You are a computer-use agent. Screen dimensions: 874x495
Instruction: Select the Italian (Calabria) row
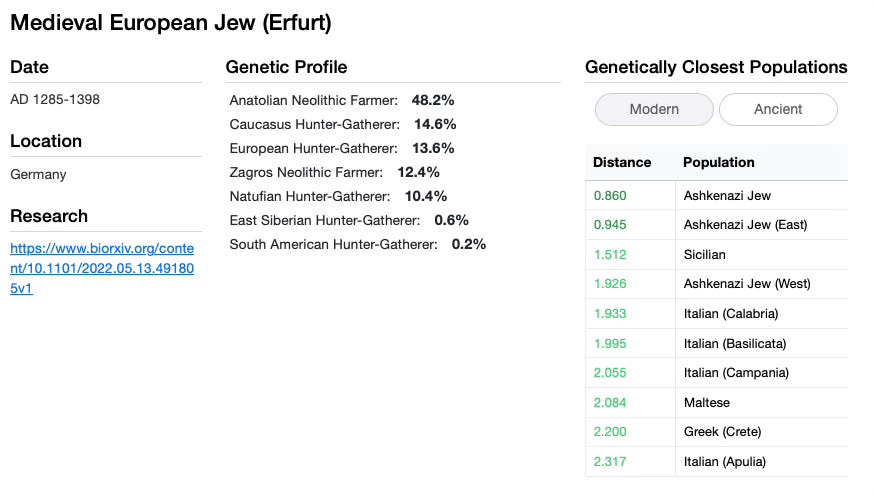pos(730,313)
